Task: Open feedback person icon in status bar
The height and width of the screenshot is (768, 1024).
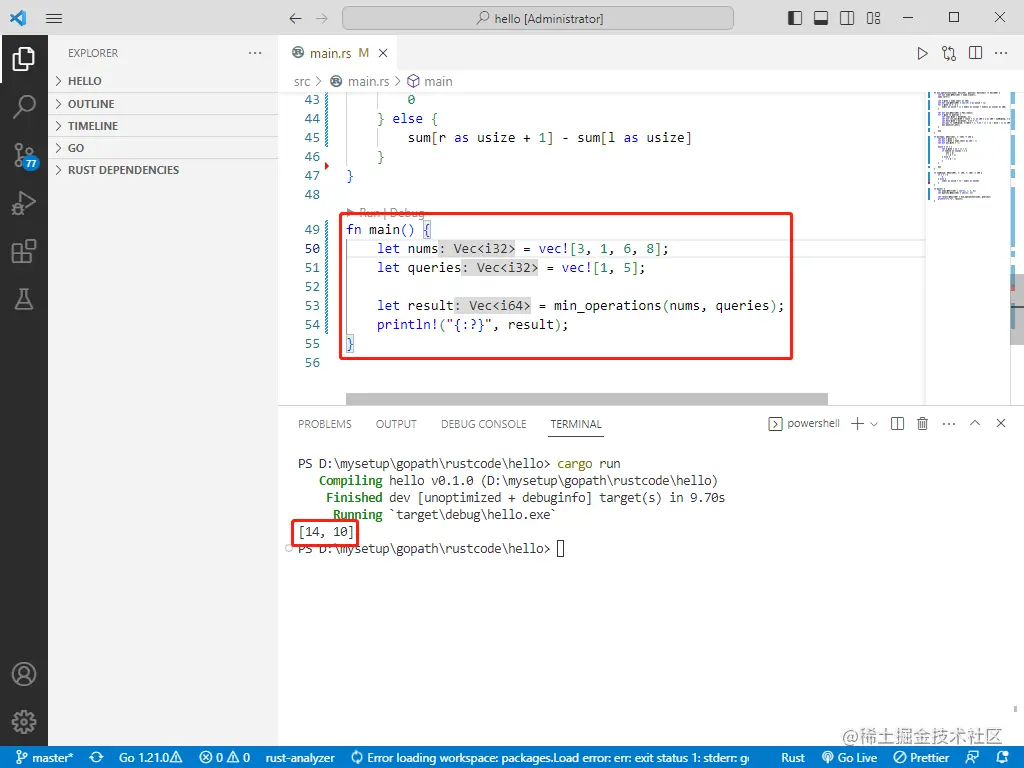Action: tap(972, 758)
